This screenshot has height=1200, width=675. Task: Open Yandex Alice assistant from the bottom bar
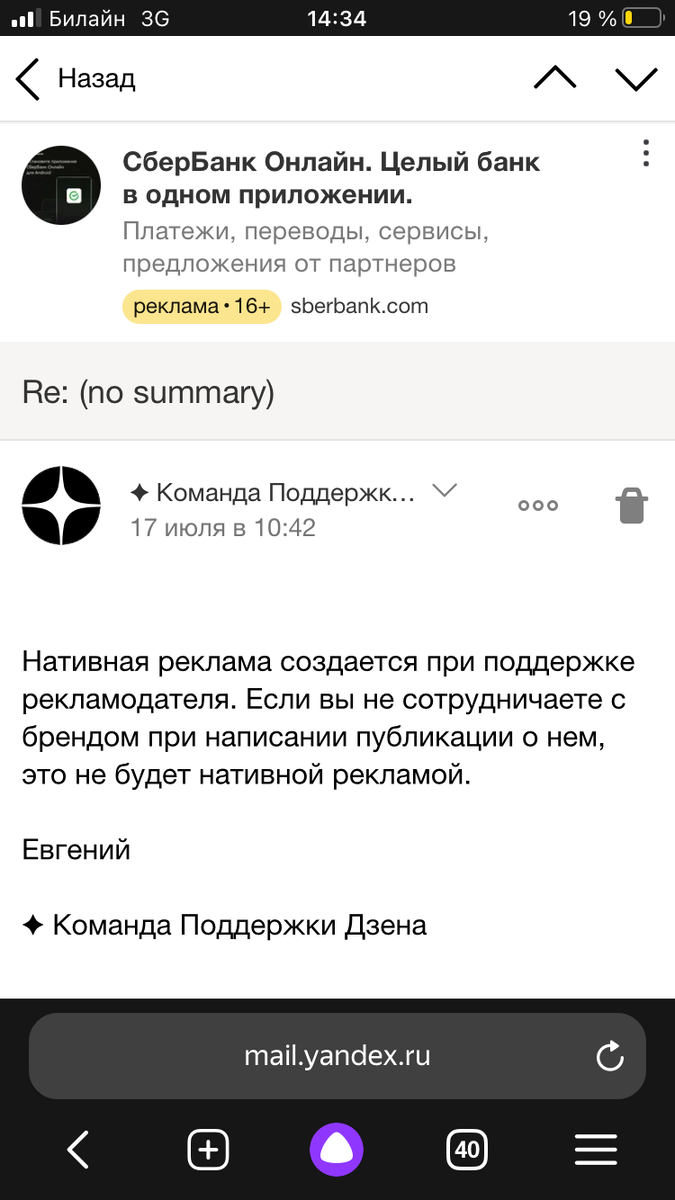point(337,1149)
